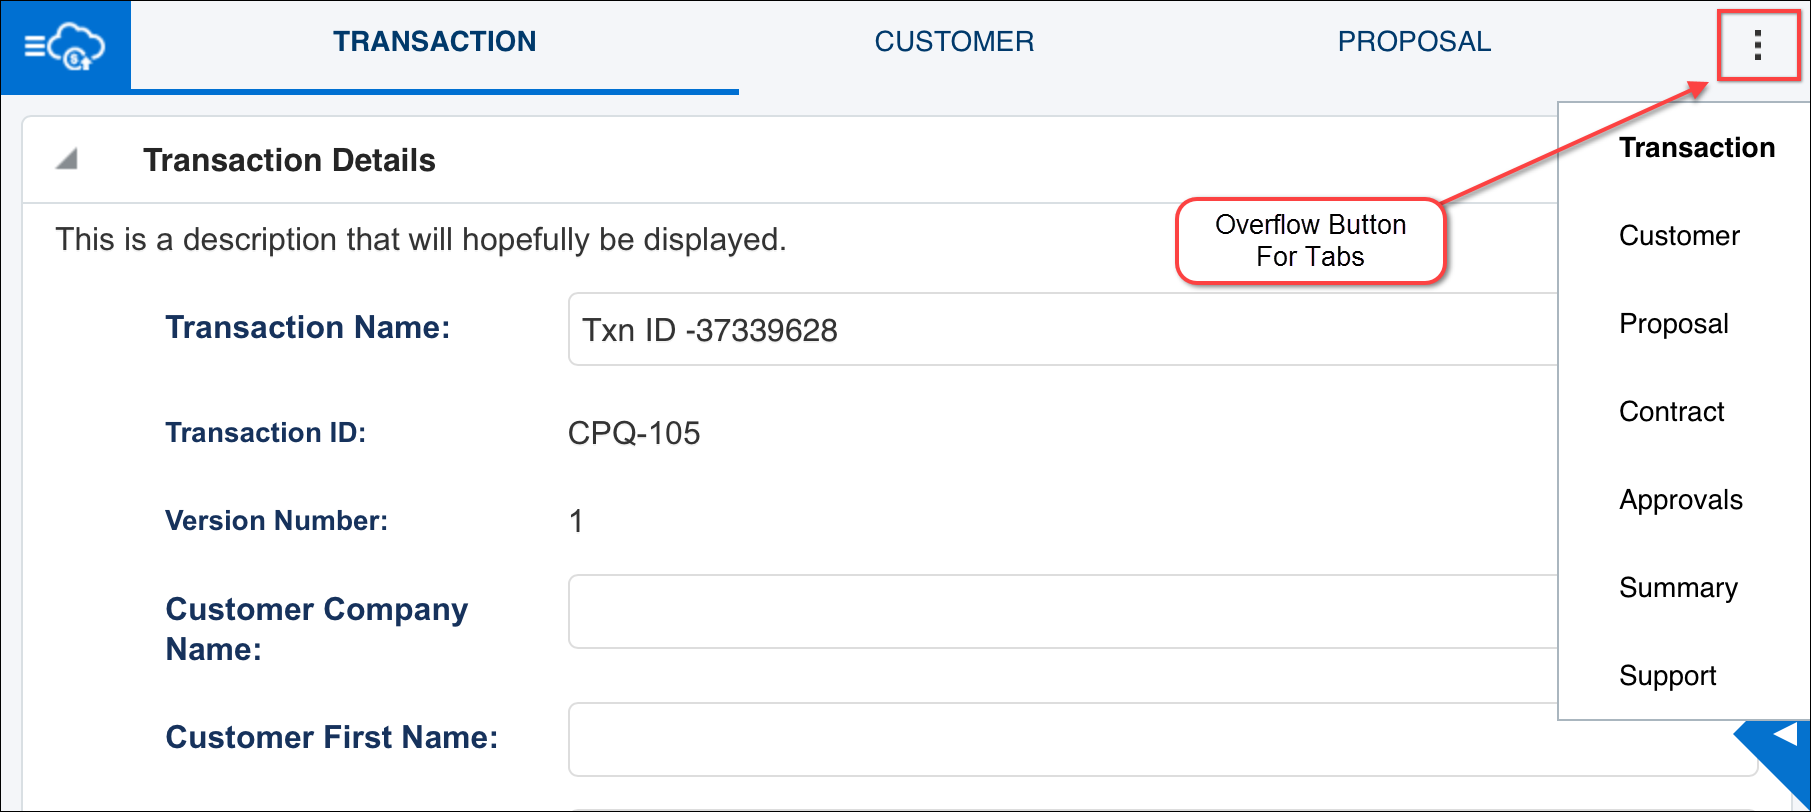Click the Customer First Name field
The image size is (1811, 812).
(x=1000, y=739)
